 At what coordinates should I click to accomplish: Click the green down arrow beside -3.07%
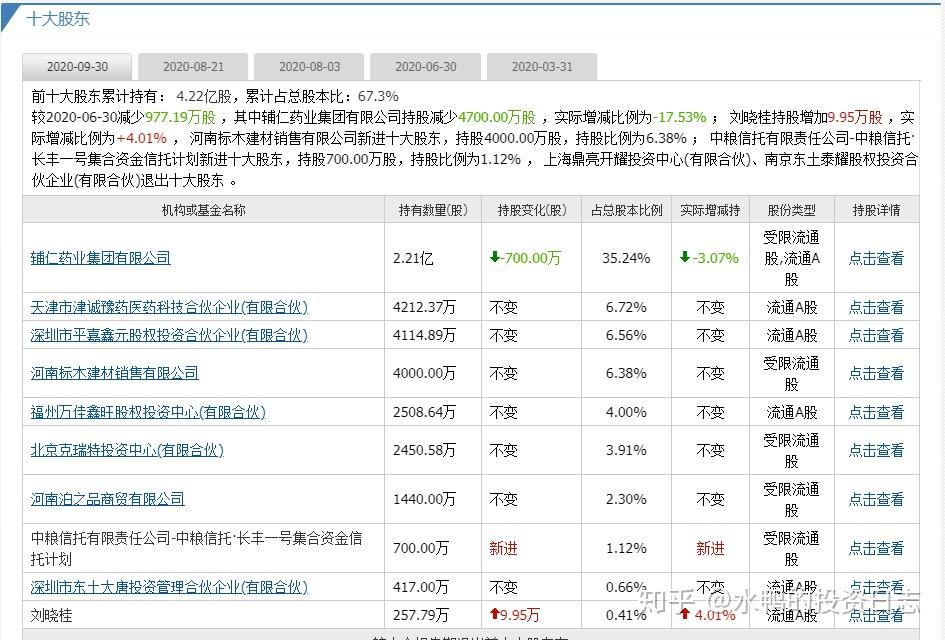pos(685,257)
